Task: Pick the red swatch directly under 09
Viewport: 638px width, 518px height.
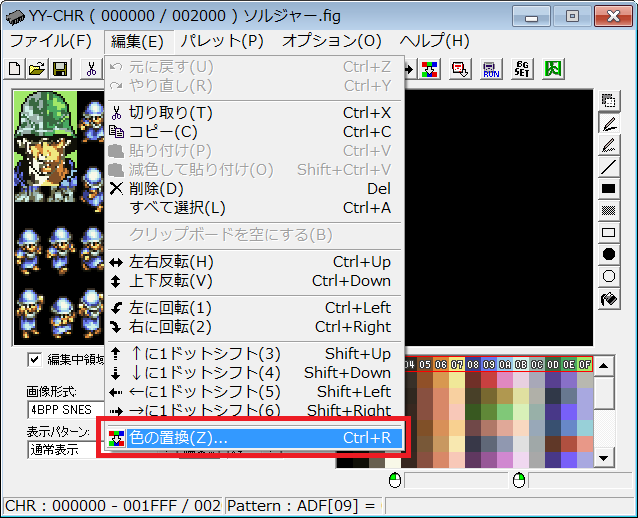Action: point(489,380)
